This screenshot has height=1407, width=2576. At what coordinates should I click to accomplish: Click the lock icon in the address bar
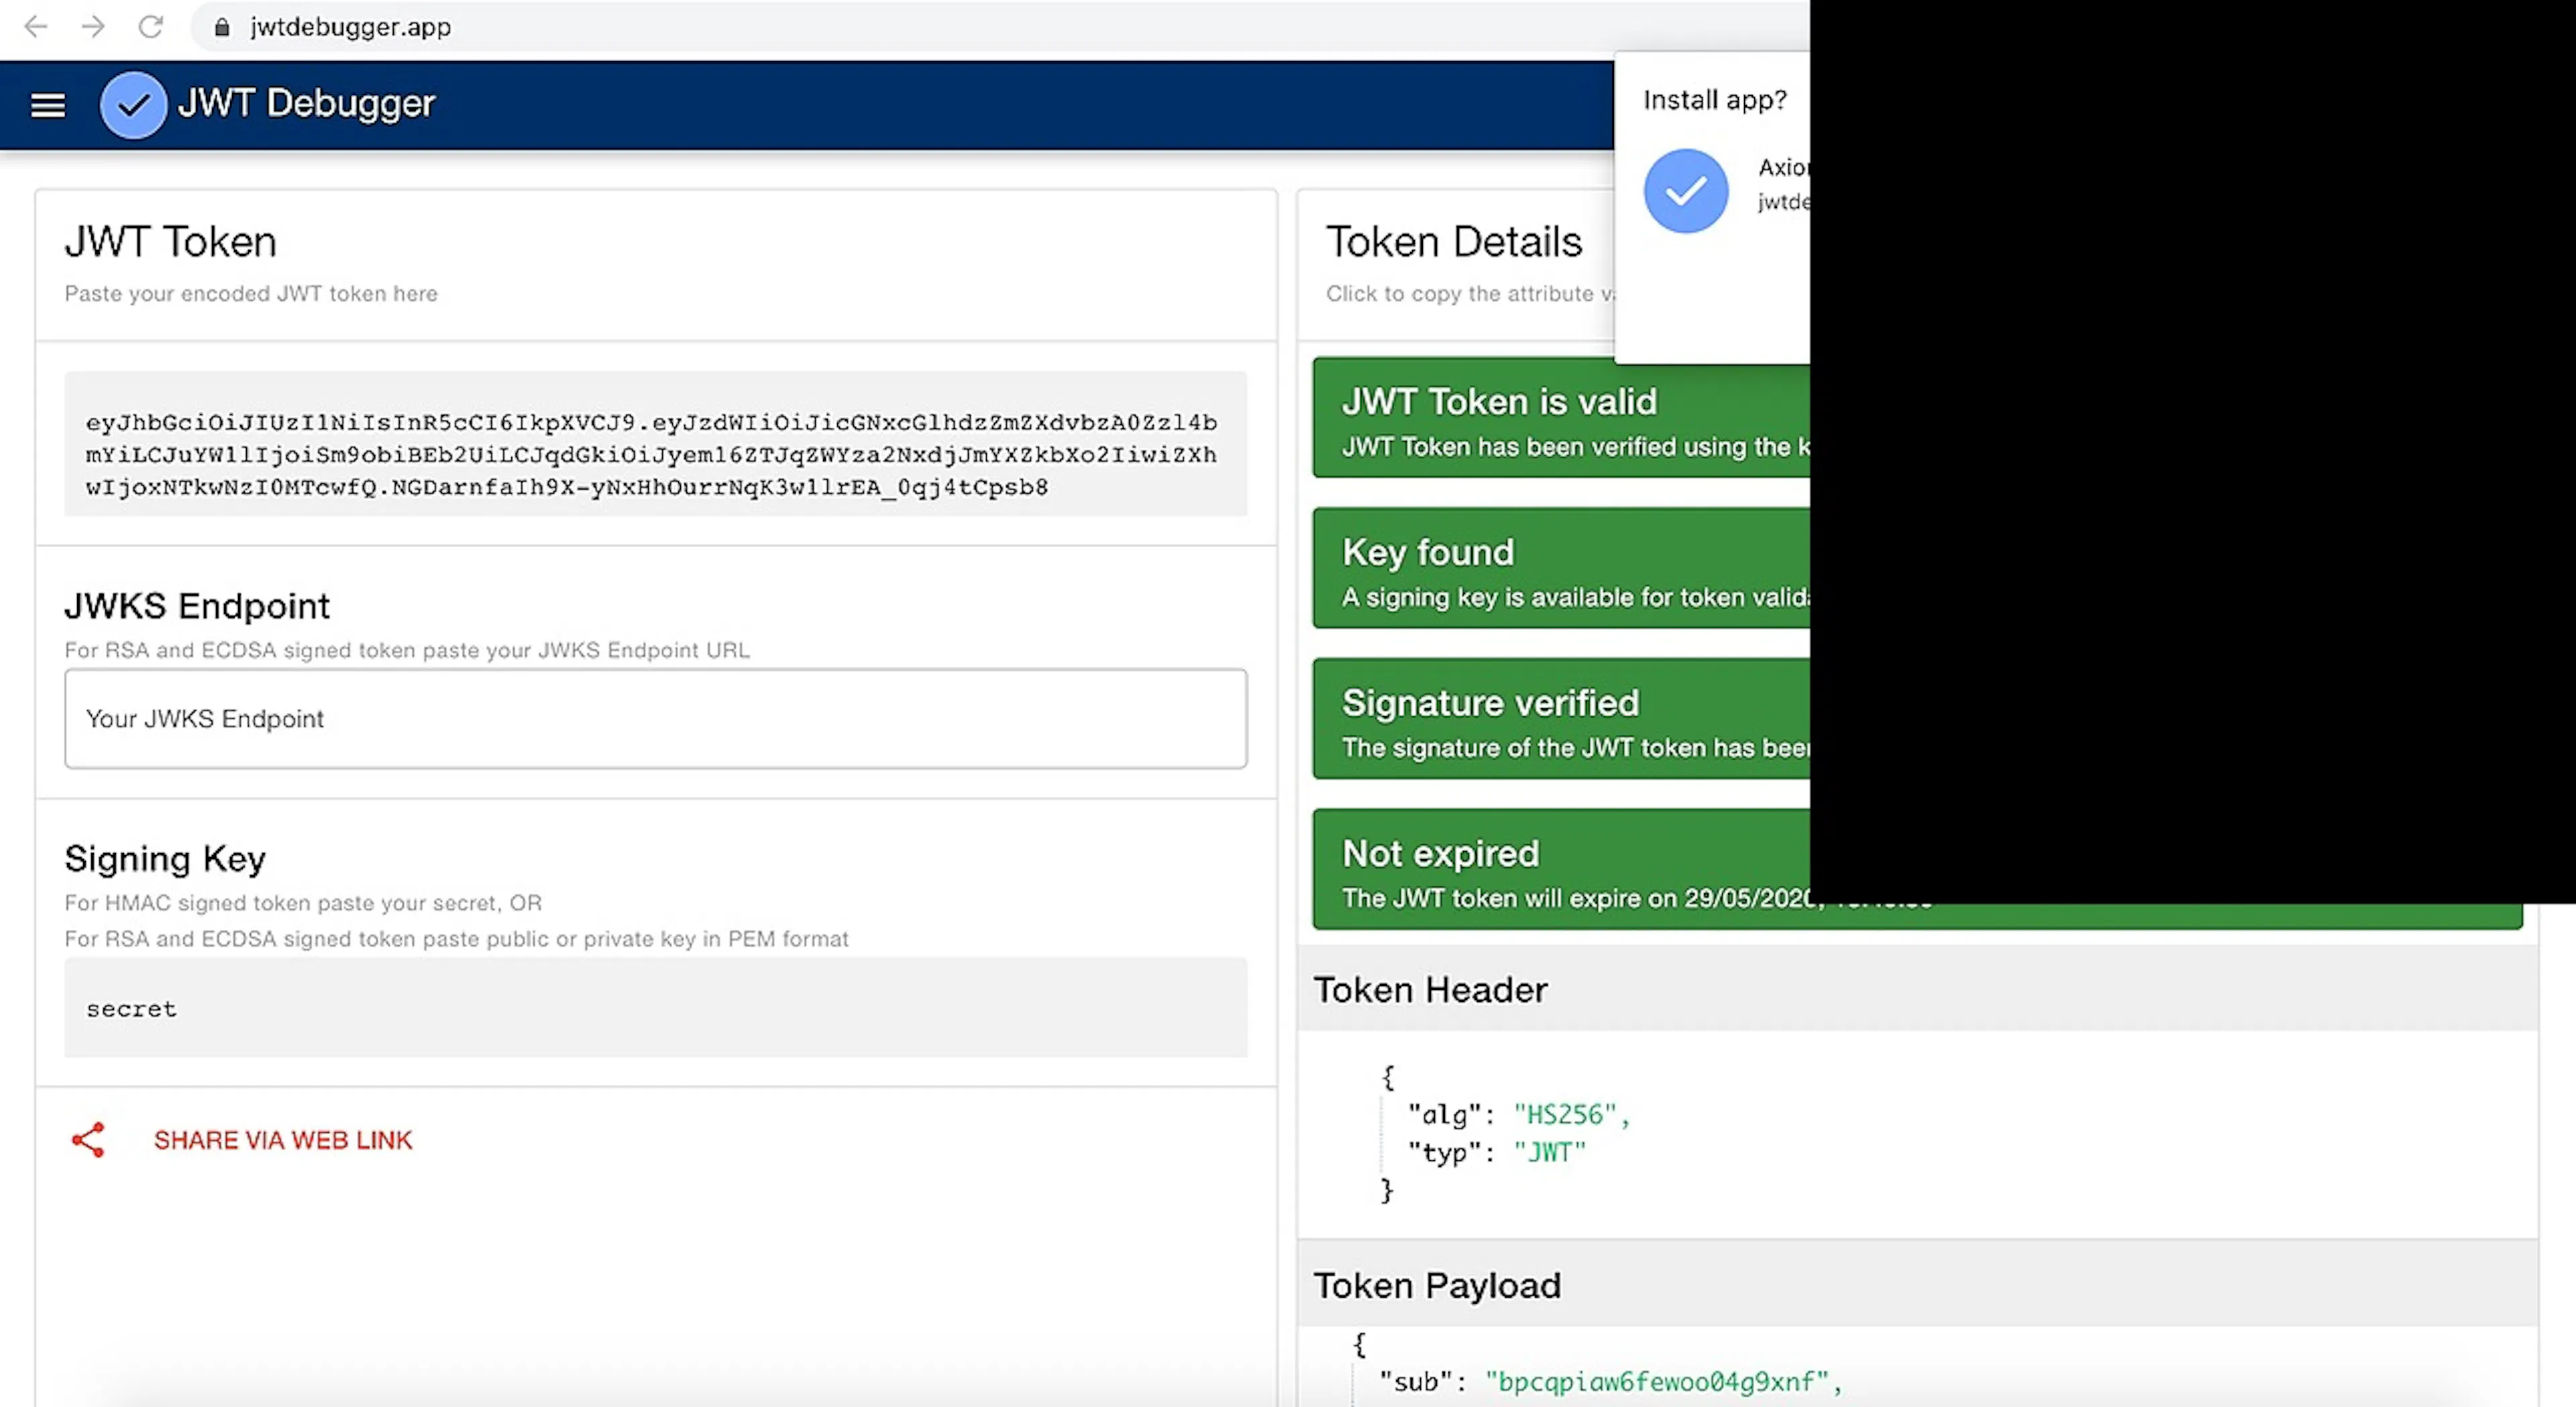click(222, 27)
